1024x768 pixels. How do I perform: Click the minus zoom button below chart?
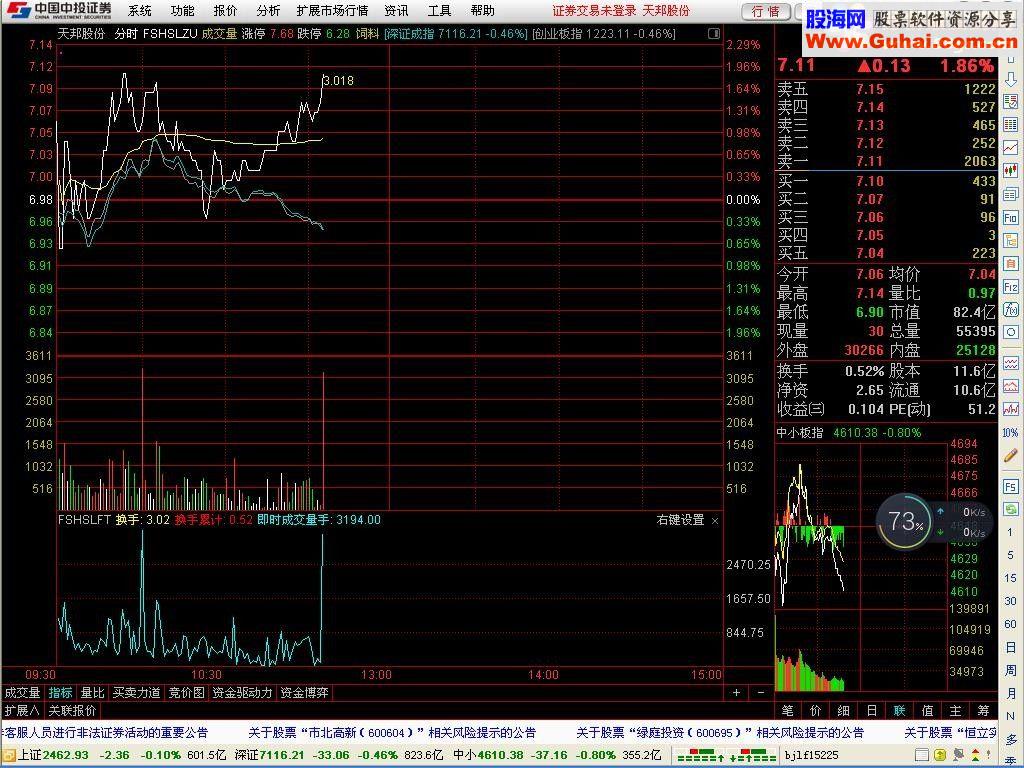[761, 692]
